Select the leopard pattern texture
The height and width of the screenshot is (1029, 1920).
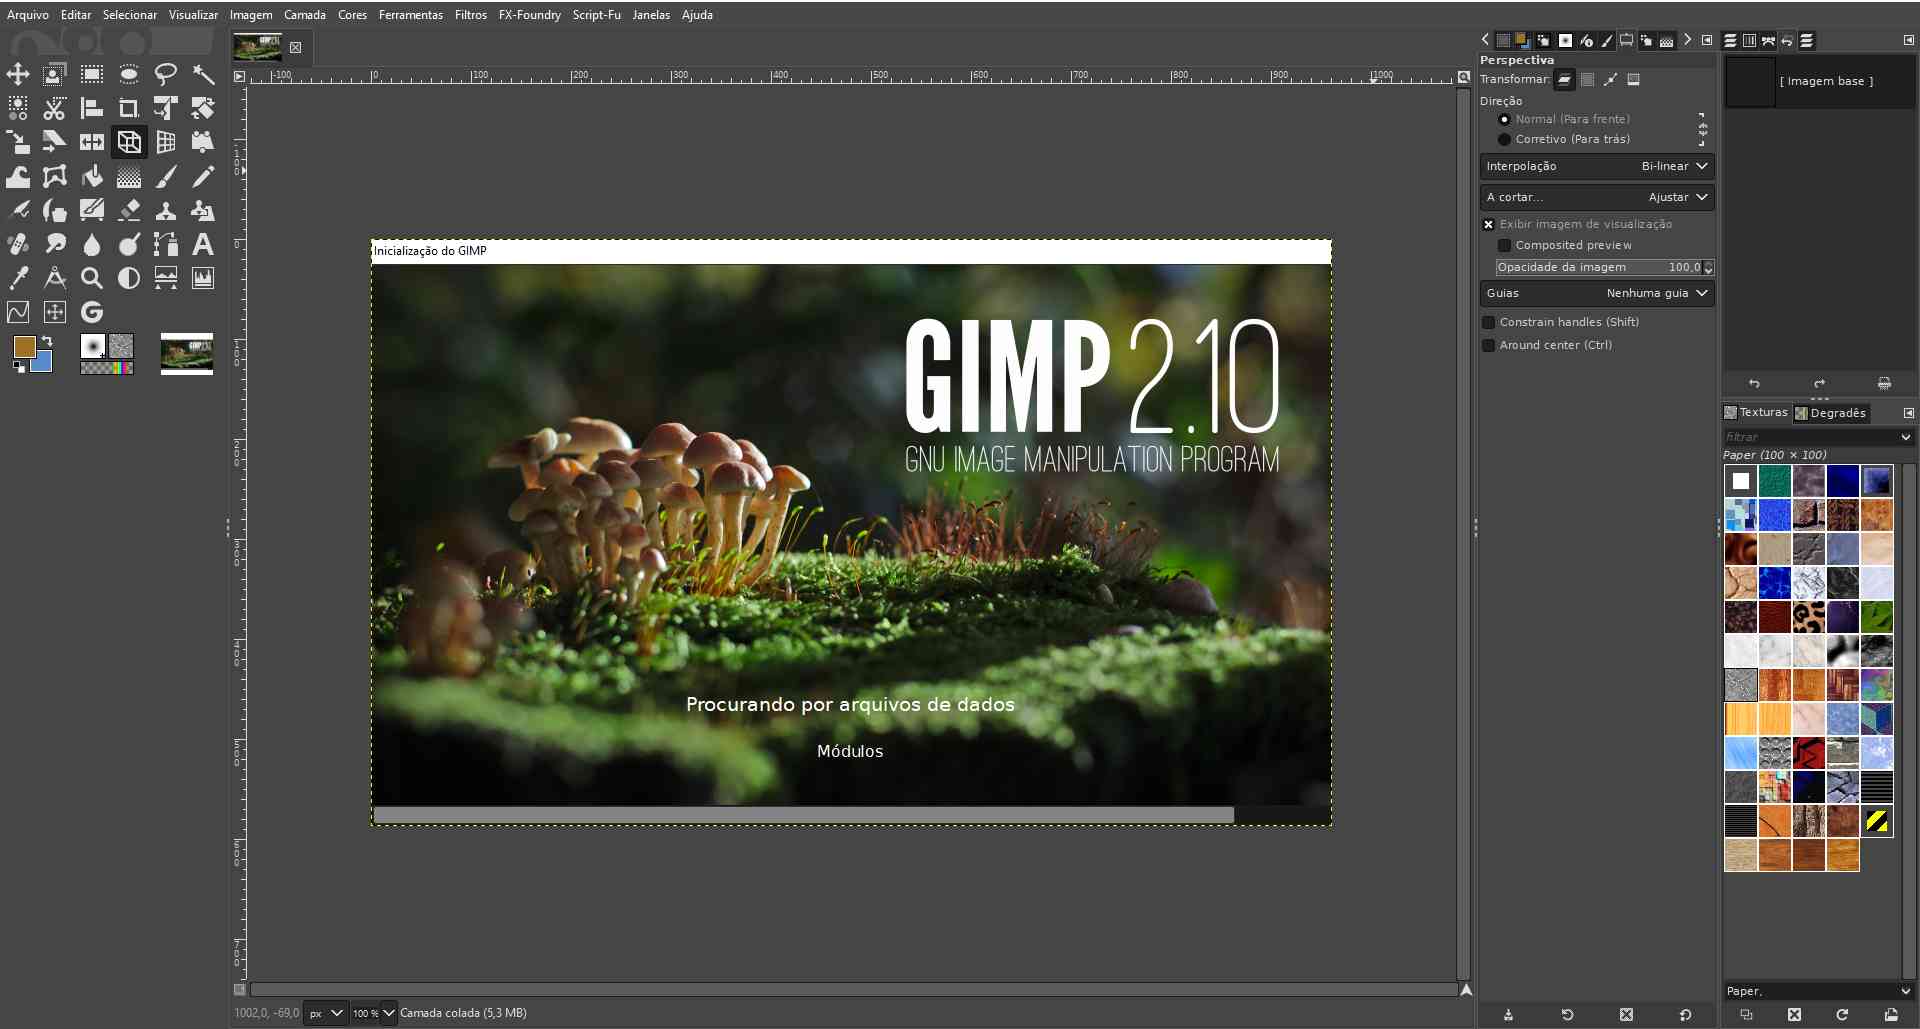tap(1809, 616)
